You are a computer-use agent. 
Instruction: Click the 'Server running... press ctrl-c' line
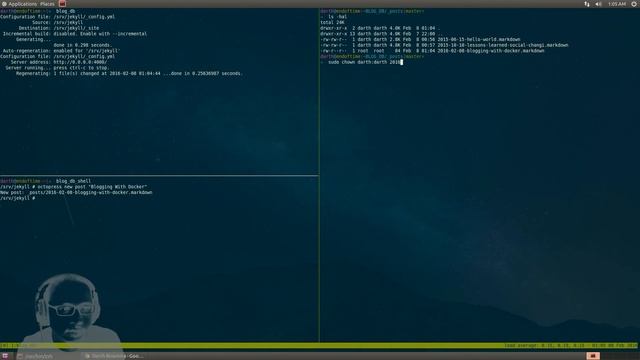tap(57, 68)
